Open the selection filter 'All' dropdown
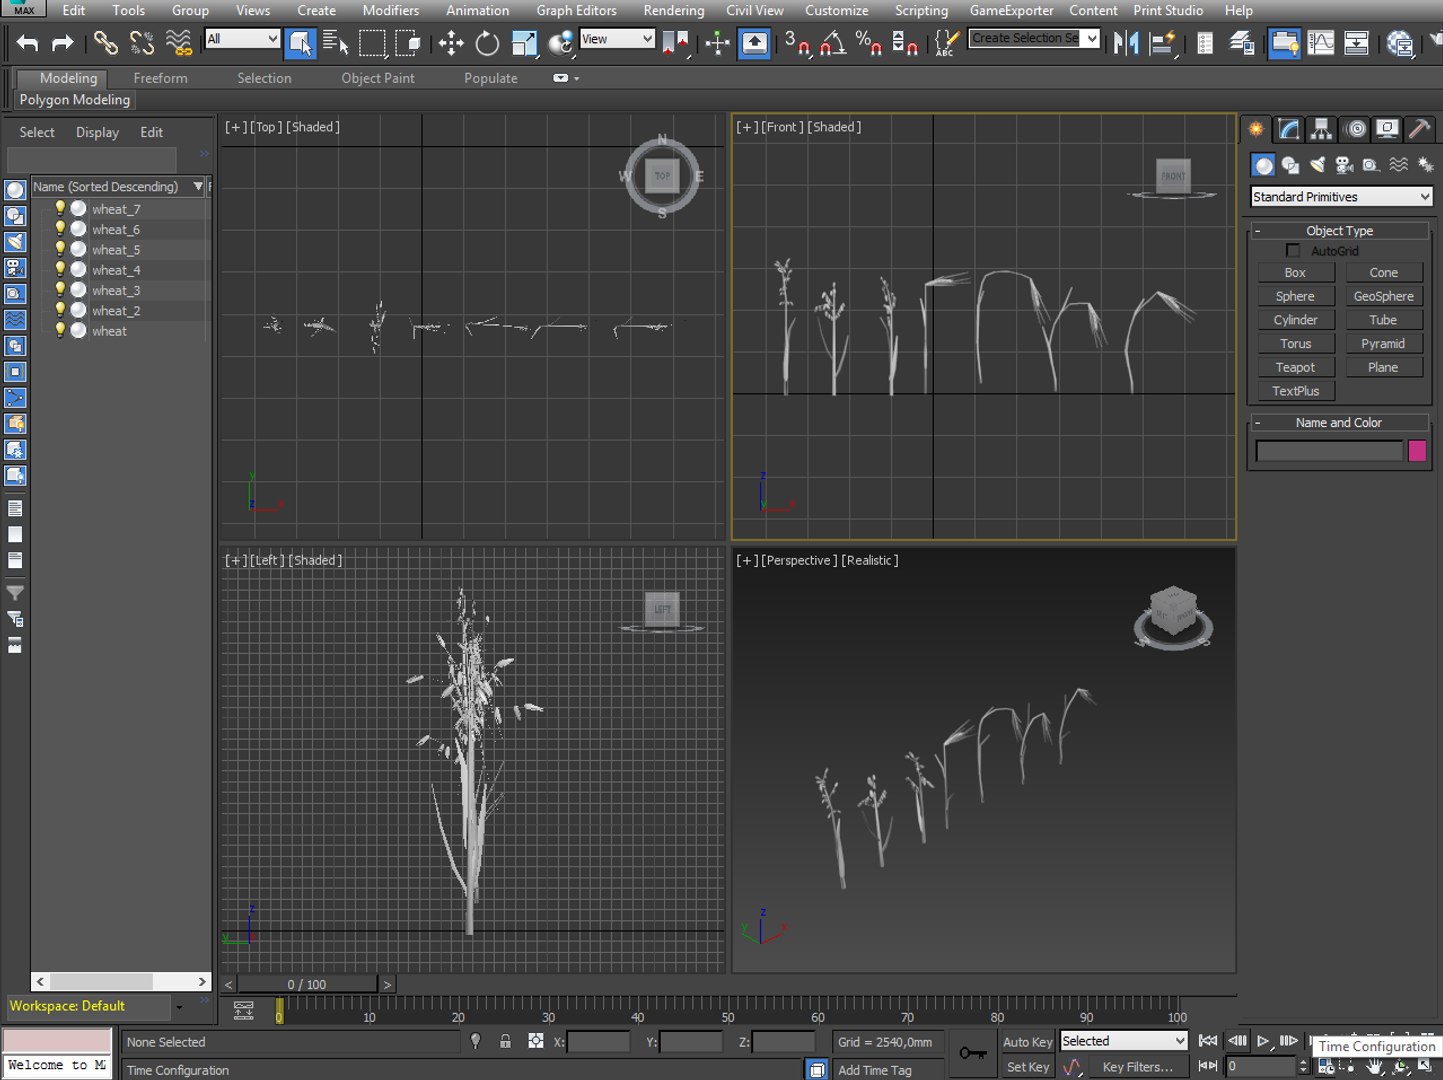The image size is (1443, 1080). point(242,39)
